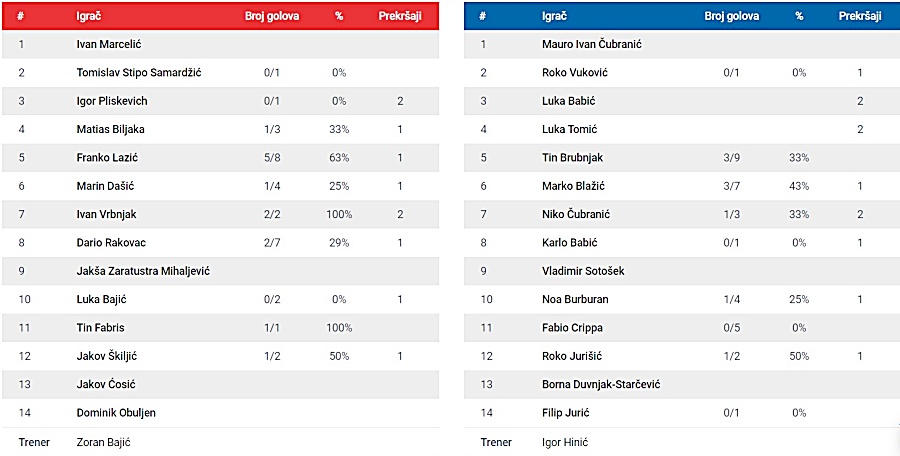Open Tin Brubnjak player entry
Image resolution: width=900 pixels, height=456 pixels.
pyautogui.click(x=572, y=157)
